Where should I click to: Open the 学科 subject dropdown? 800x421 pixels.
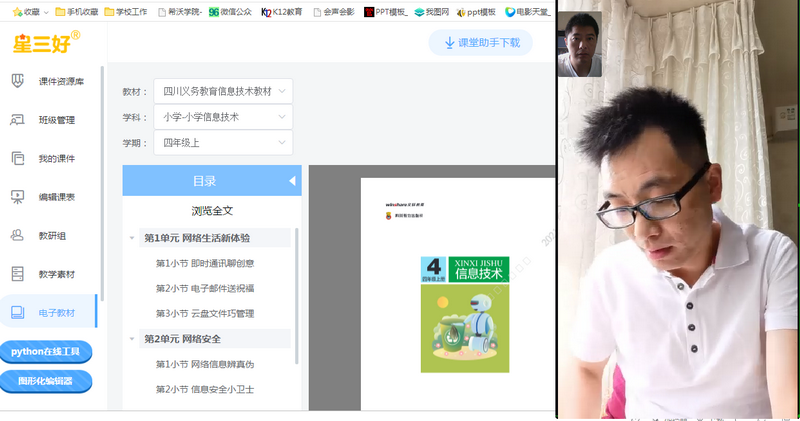(223, 117)
